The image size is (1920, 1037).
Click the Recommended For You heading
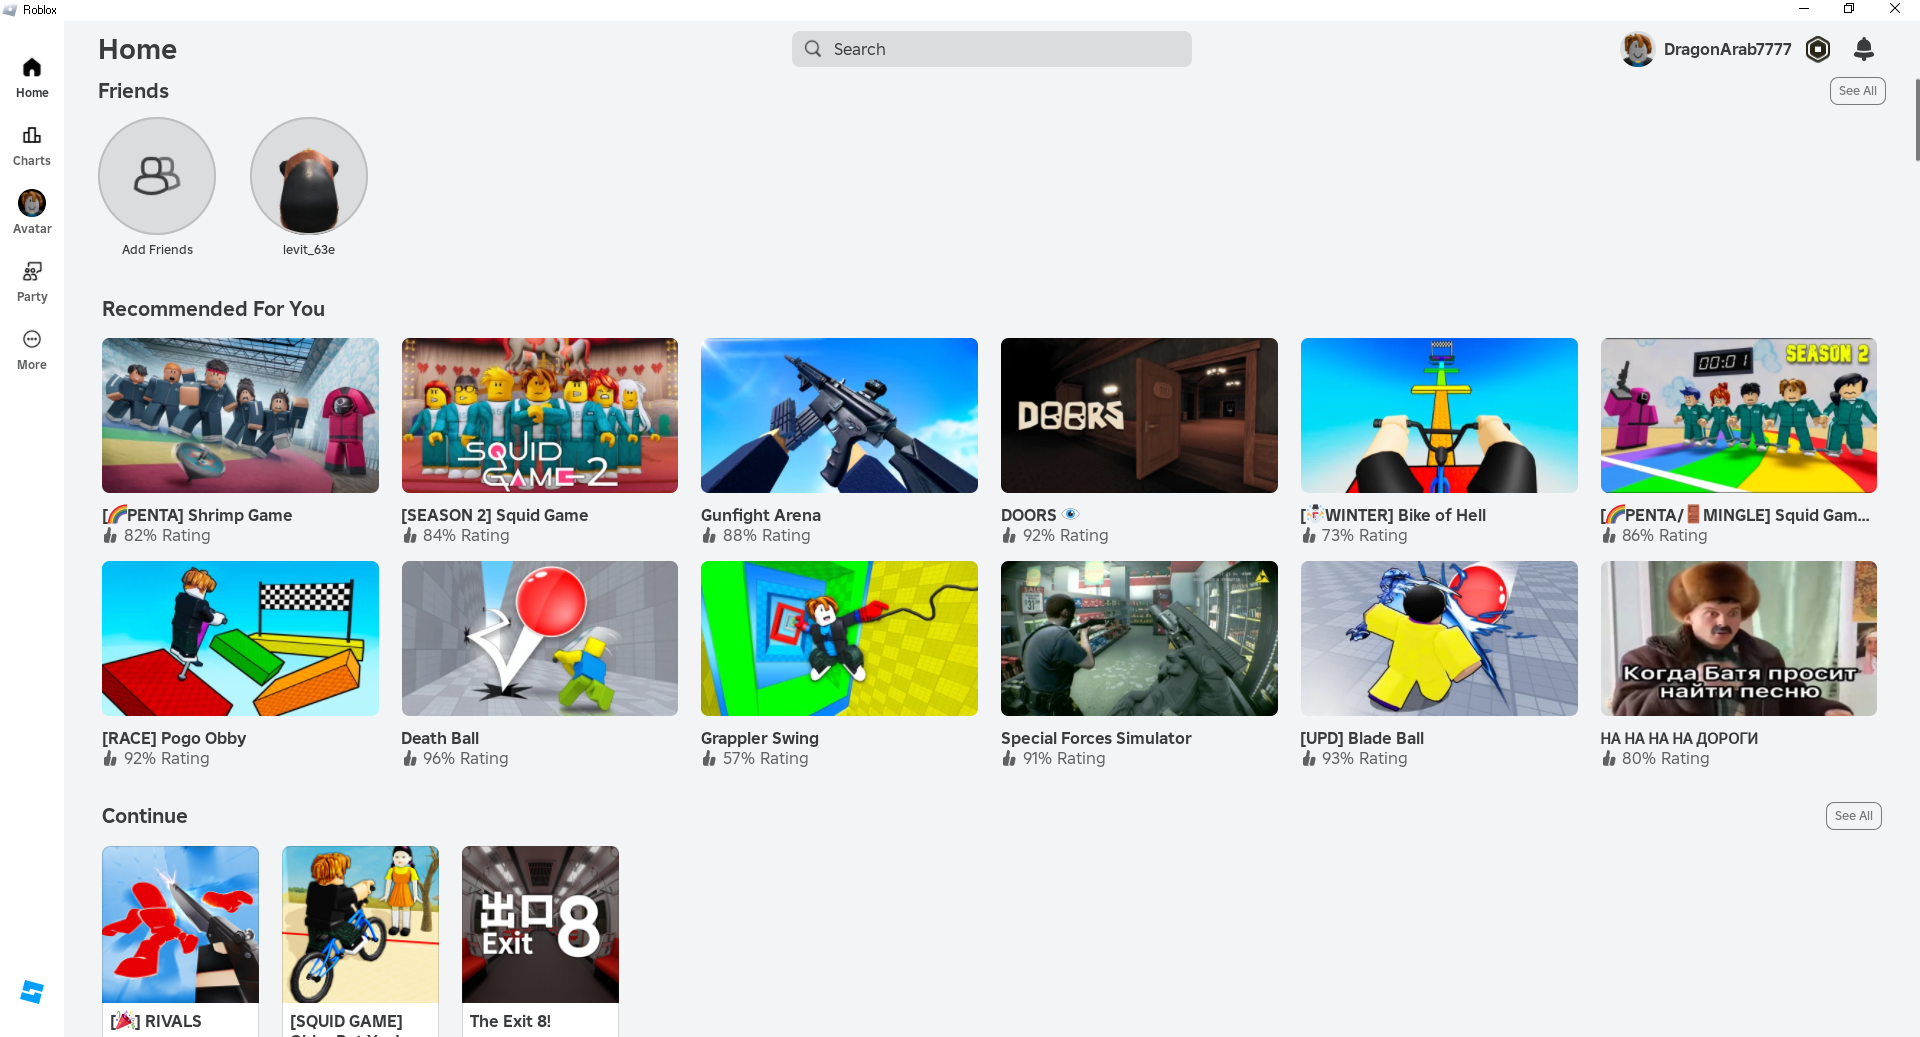coord(213,309)
